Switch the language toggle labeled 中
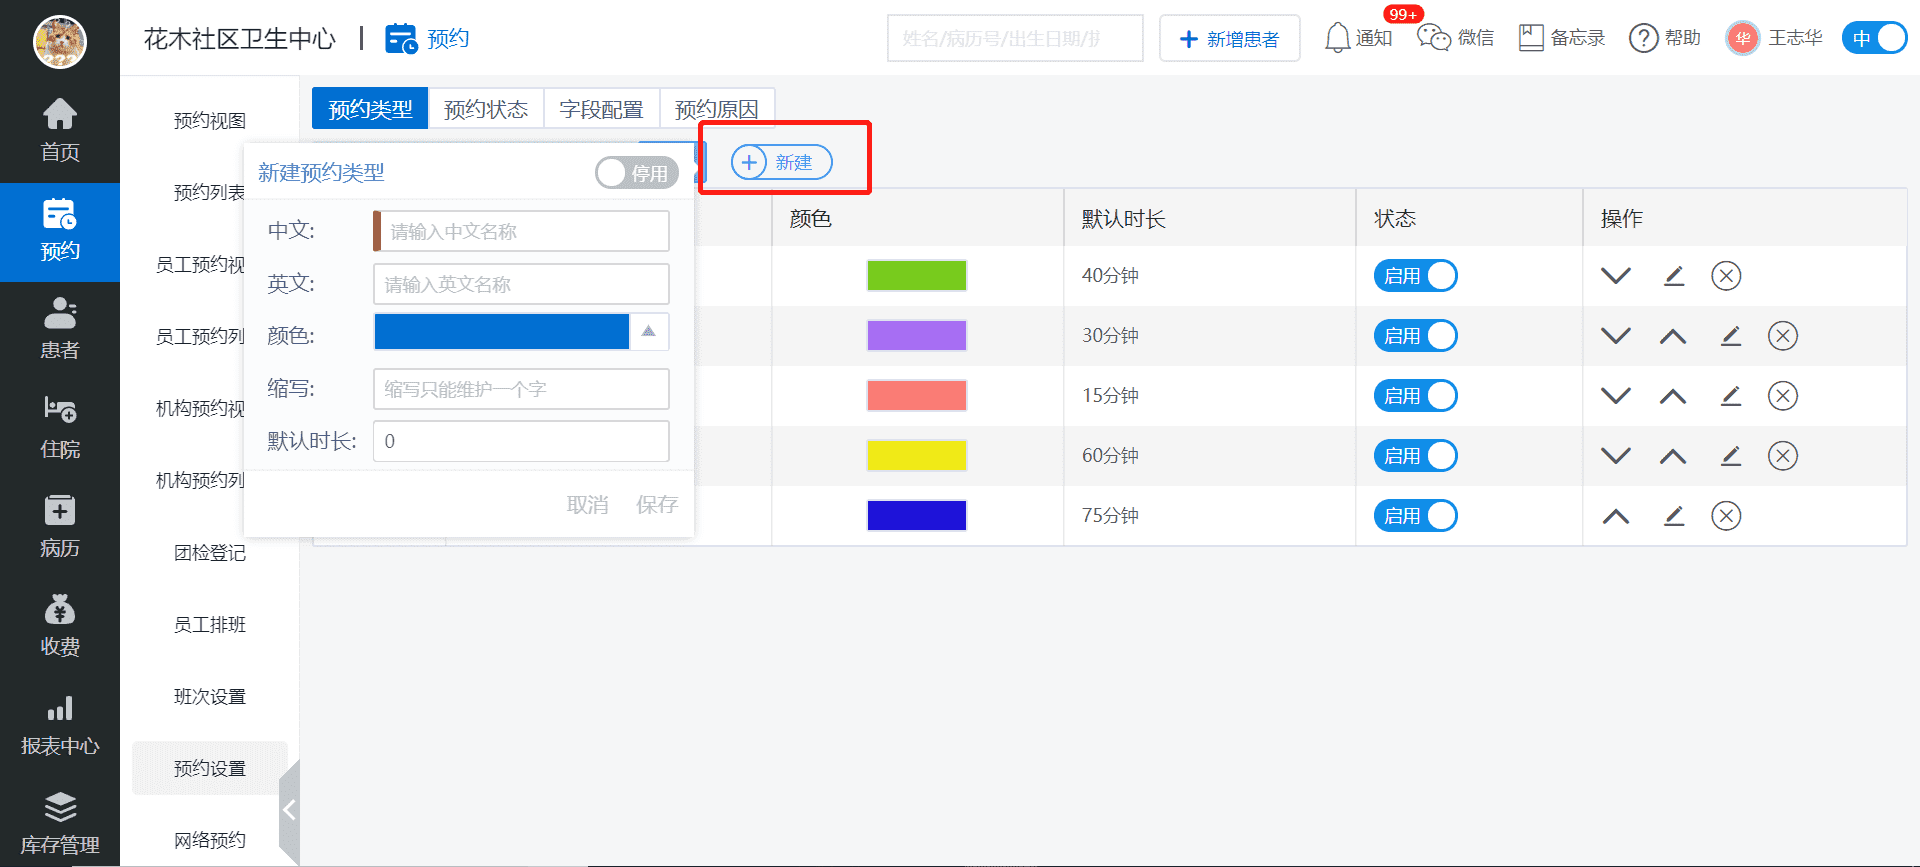The image size is (1920, 867). [1874, 38]
